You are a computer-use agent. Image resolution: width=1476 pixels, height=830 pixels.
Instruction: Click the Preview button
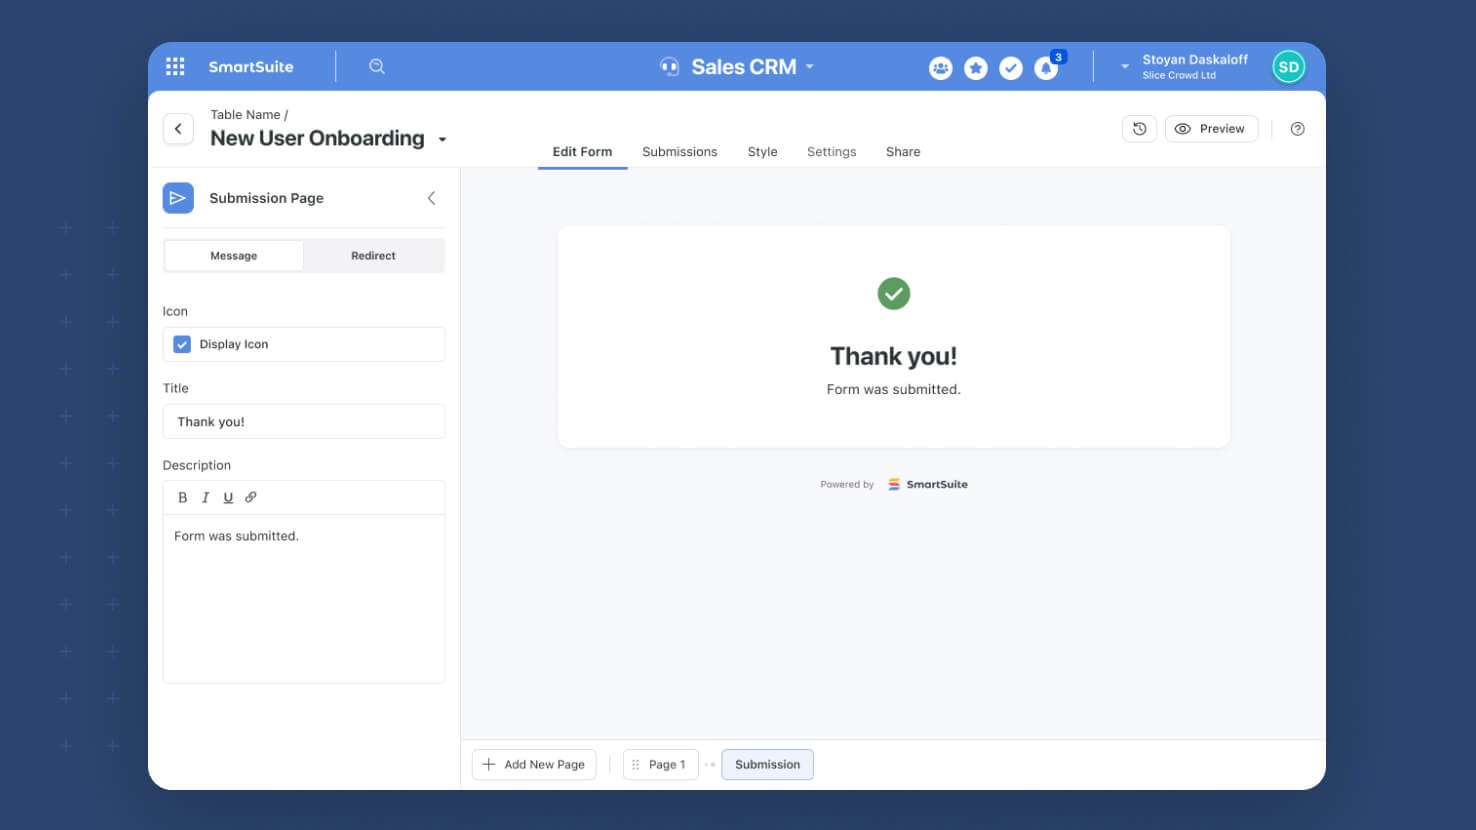coord(1211,129)
